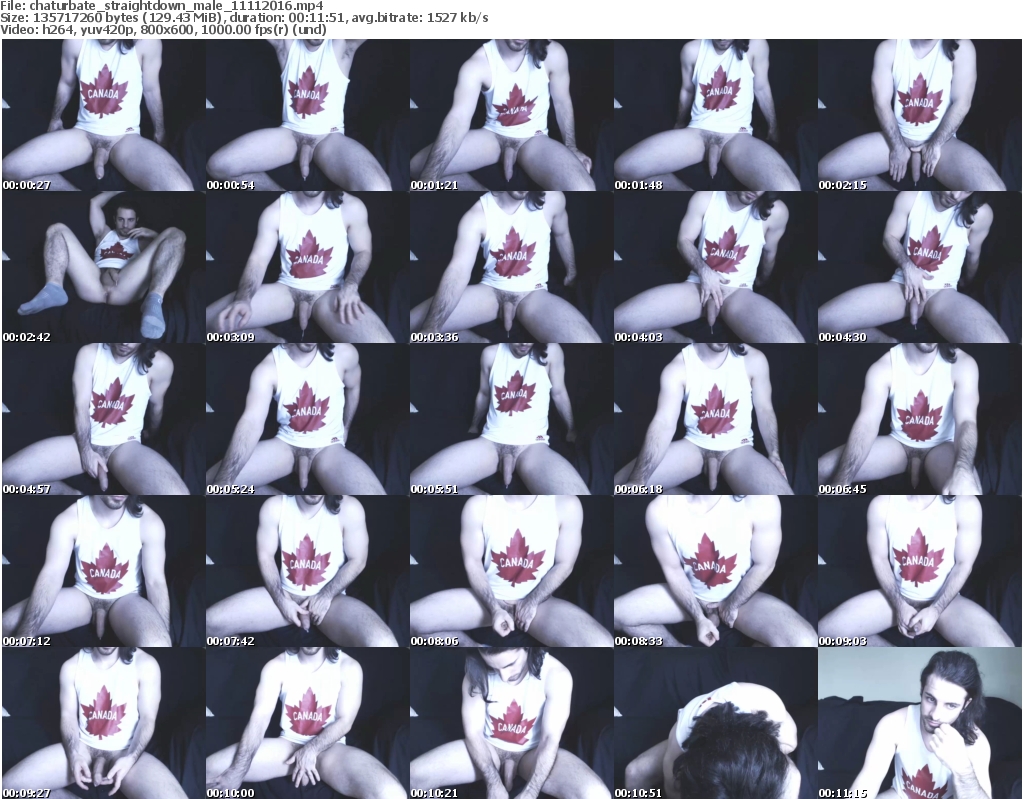Pick the frame stamped 00:02:15

point(919,115)
